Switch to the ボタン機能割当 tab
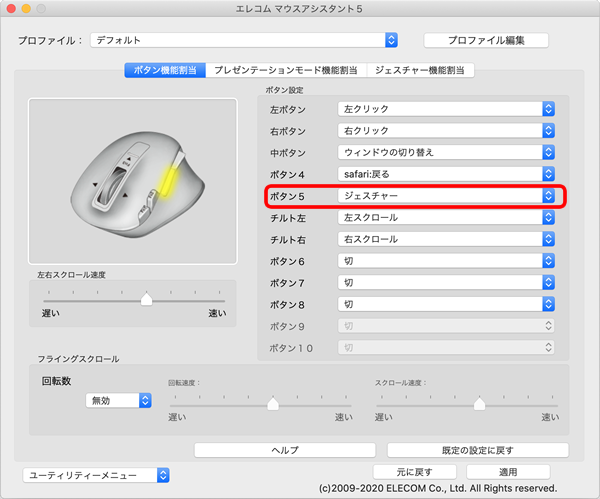 pos(165,70)
